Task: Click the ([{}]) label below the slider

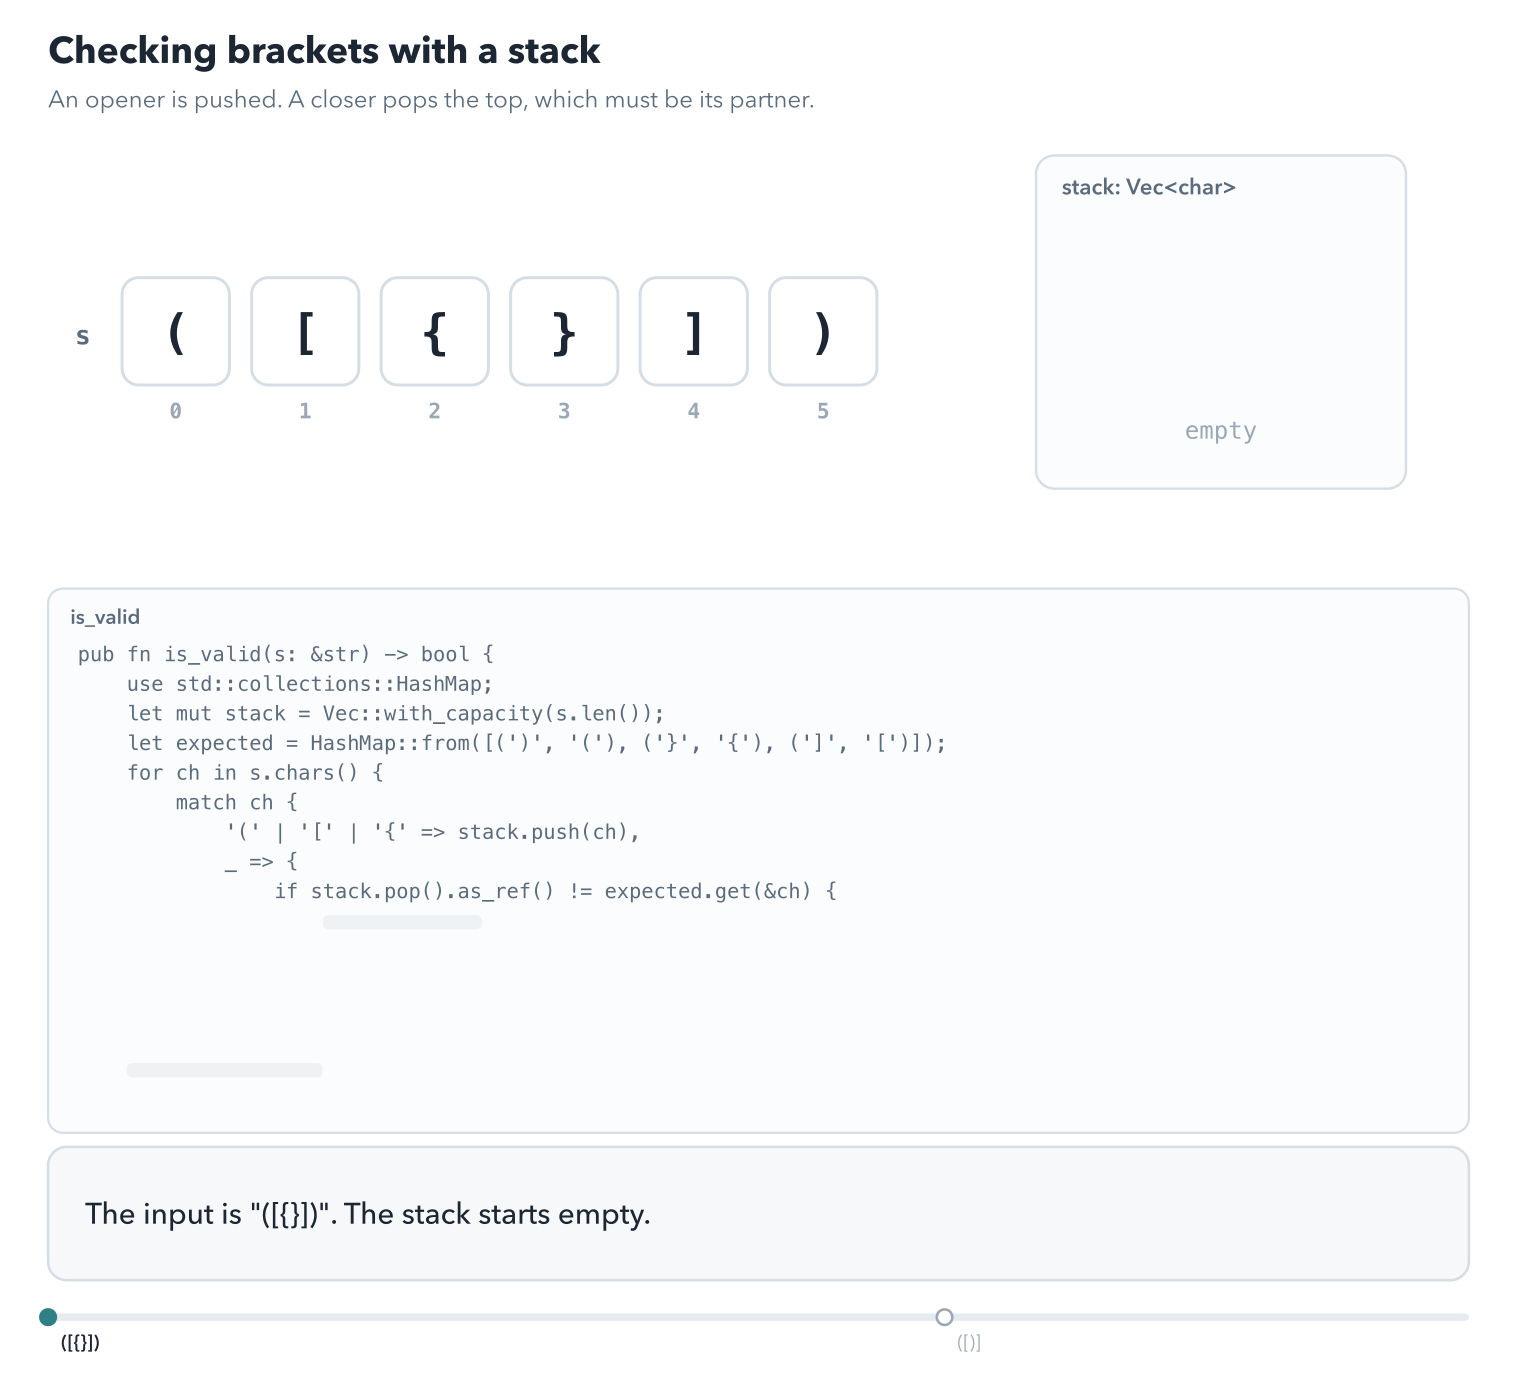Action: point(80,1343)
